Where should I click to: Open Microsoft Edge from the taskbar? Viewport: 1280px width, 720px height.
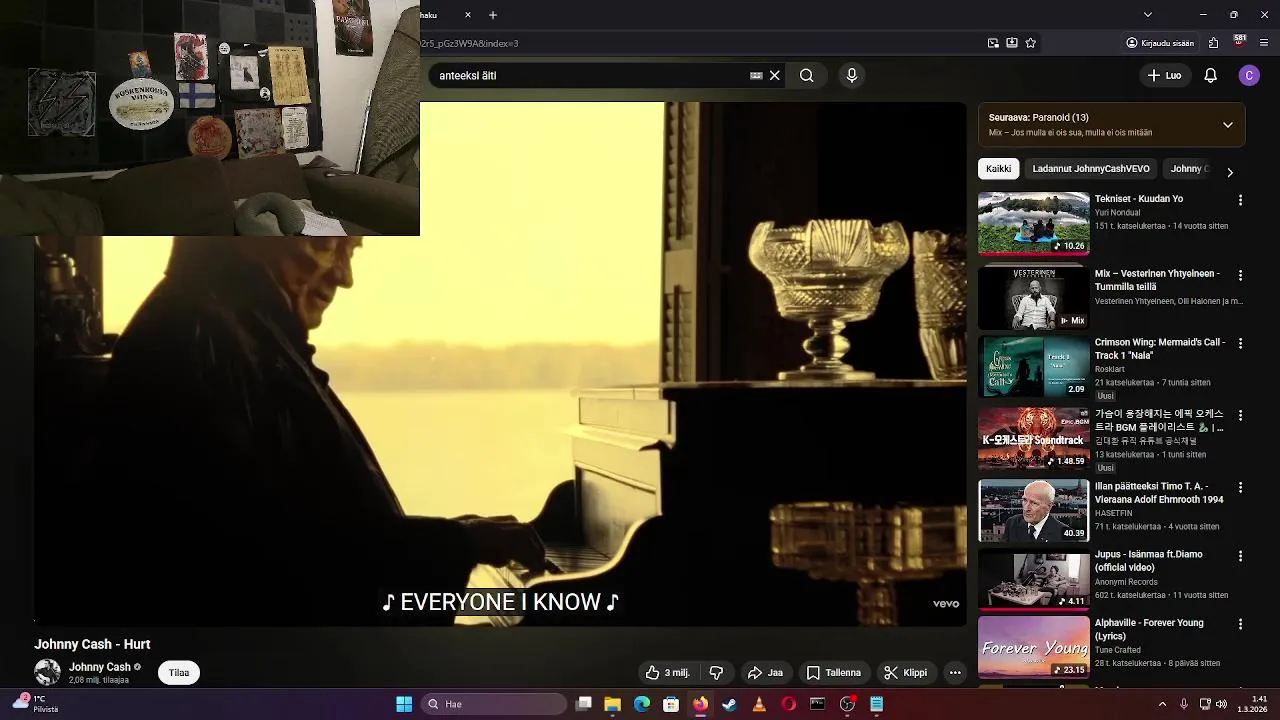(x=642, y=704)
